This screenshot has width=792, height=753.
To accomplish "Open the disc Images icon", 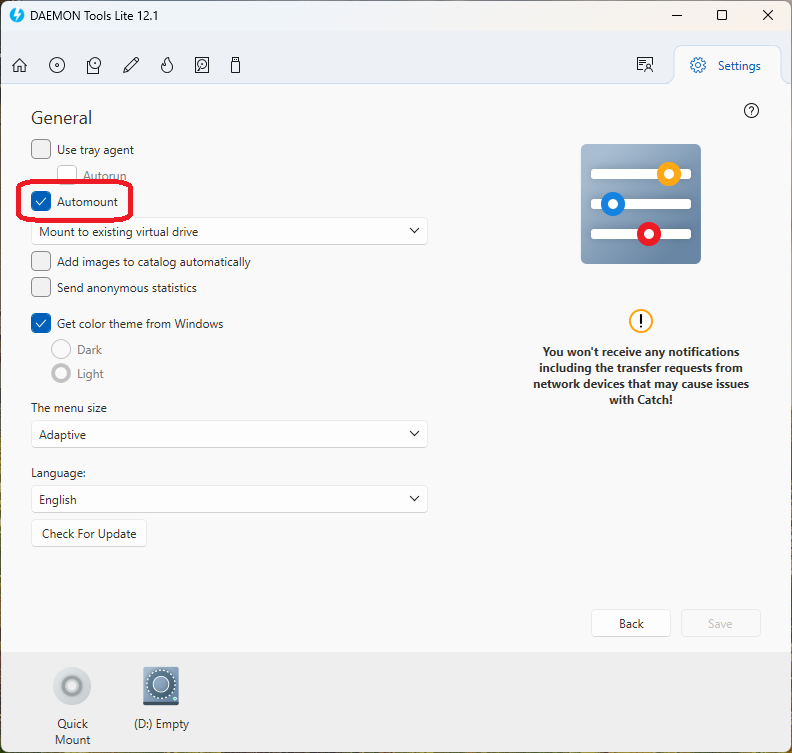I will click(57, 65).
